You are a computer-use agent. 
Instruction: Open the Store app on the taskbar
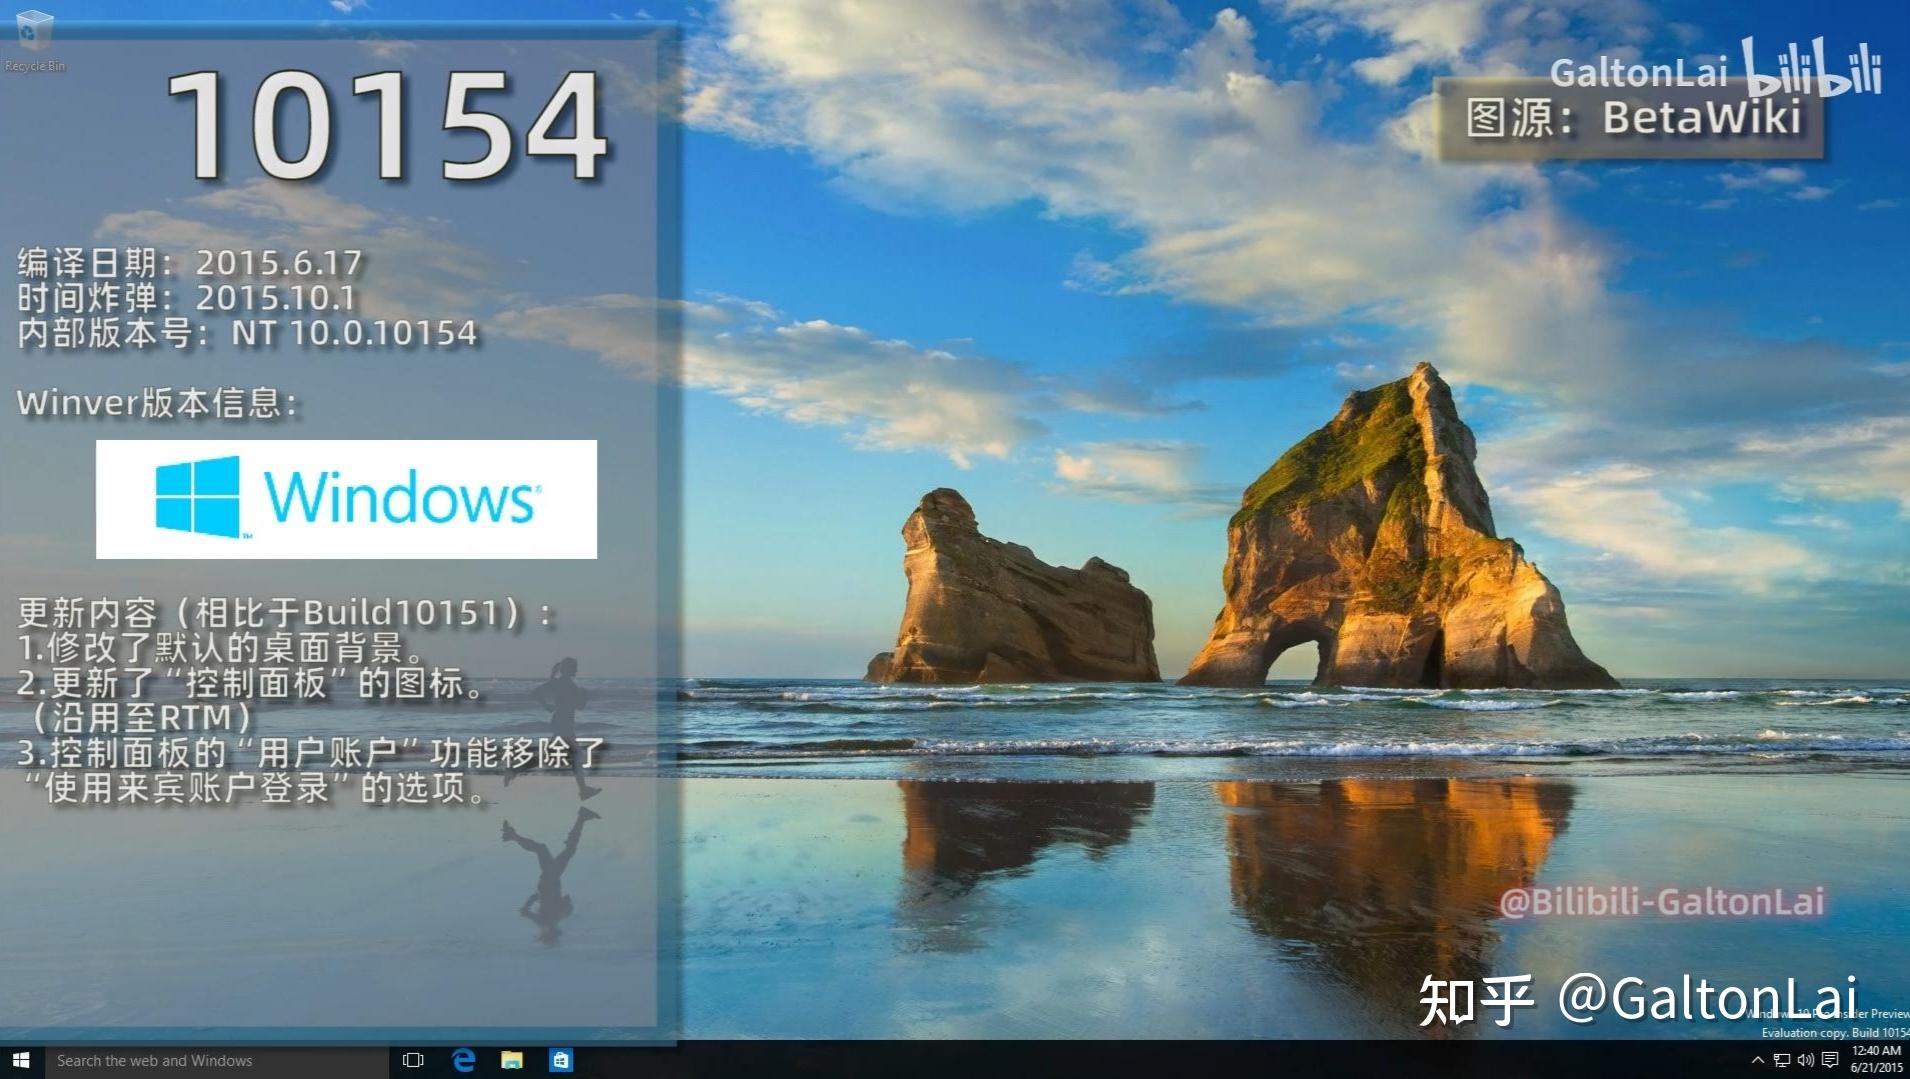tap(561, 1060)
